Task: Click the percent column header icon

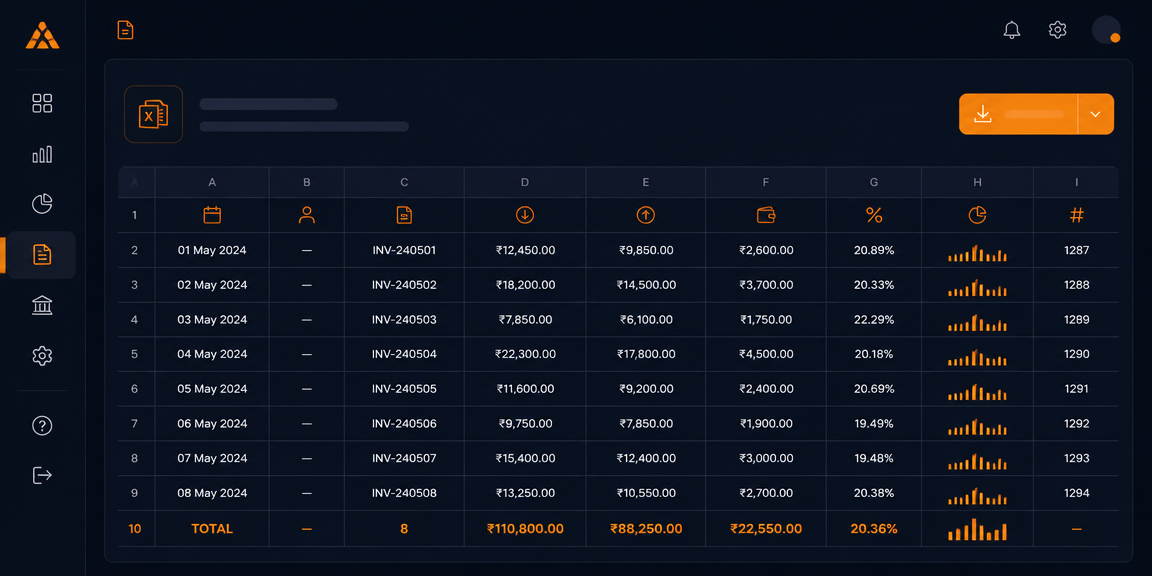Action: coord(874,215)
